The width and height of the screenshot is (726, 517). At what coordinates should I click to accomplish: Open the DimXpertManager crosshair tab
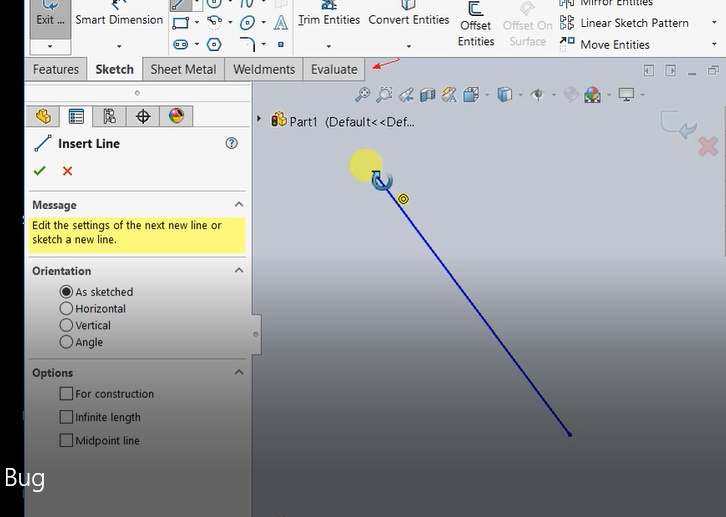tap(143, 116)
